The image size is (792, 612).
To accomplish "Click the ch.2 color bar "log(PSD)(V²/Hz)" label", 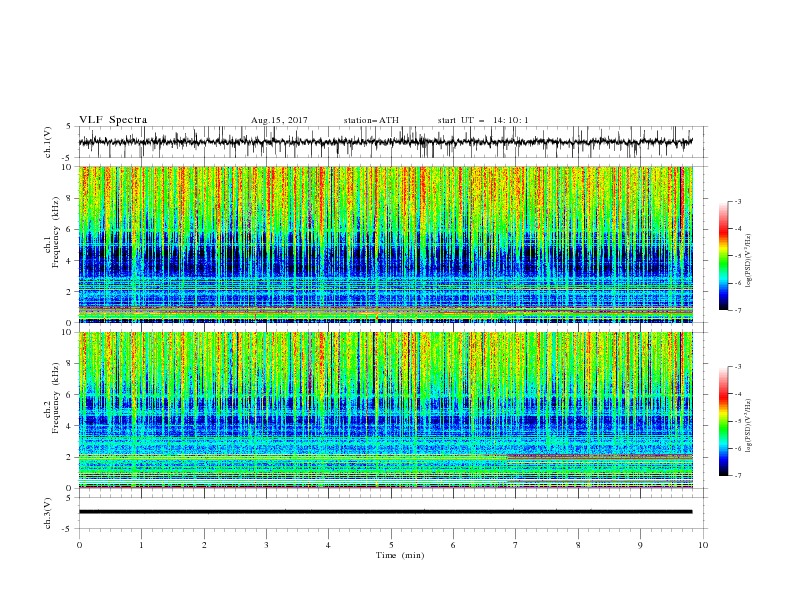I will [x=748, y=426].
